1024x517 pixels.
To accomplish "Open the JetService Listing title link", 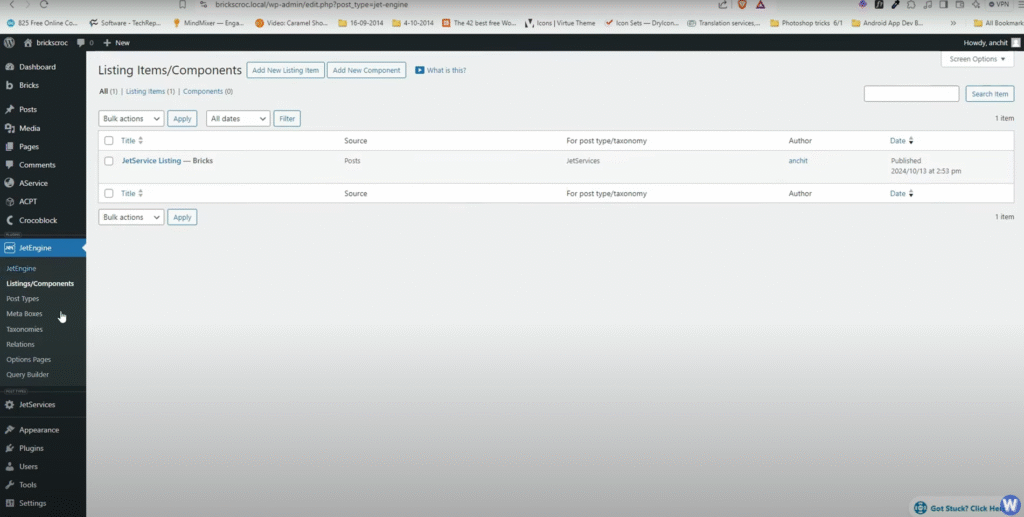I will (x=151, y=161).
